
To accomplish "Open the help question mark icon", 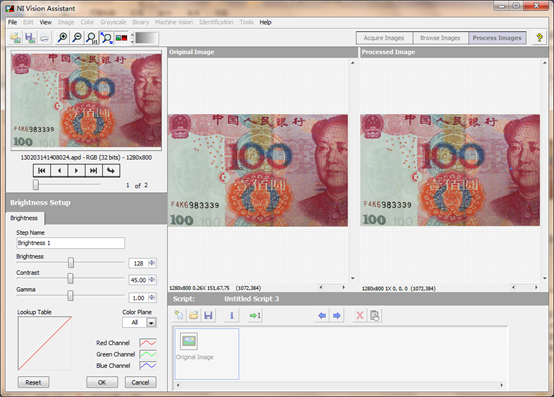I will [539, 37].
